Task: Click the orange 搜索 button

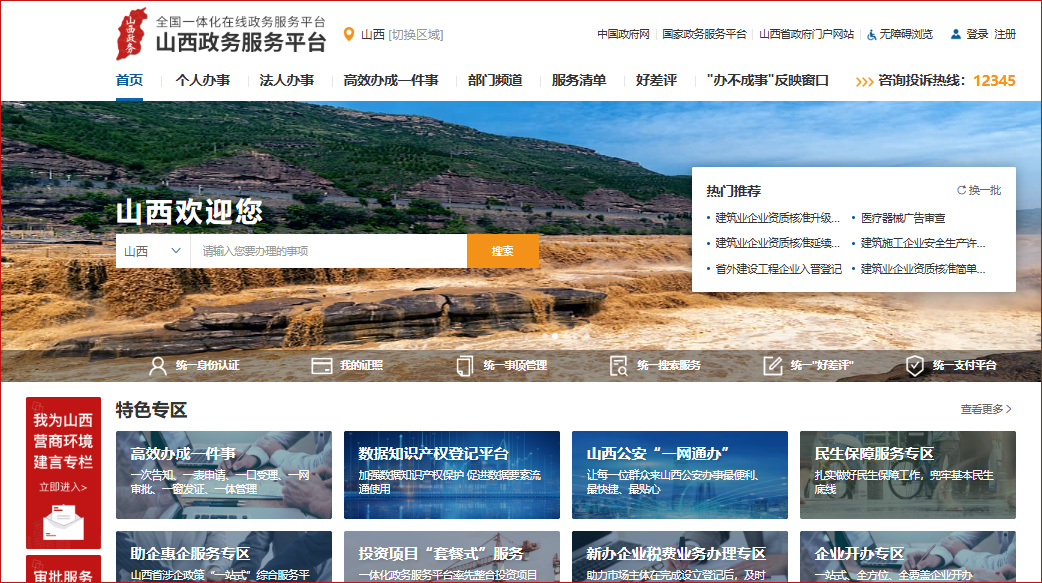Action: coord(502,251)
